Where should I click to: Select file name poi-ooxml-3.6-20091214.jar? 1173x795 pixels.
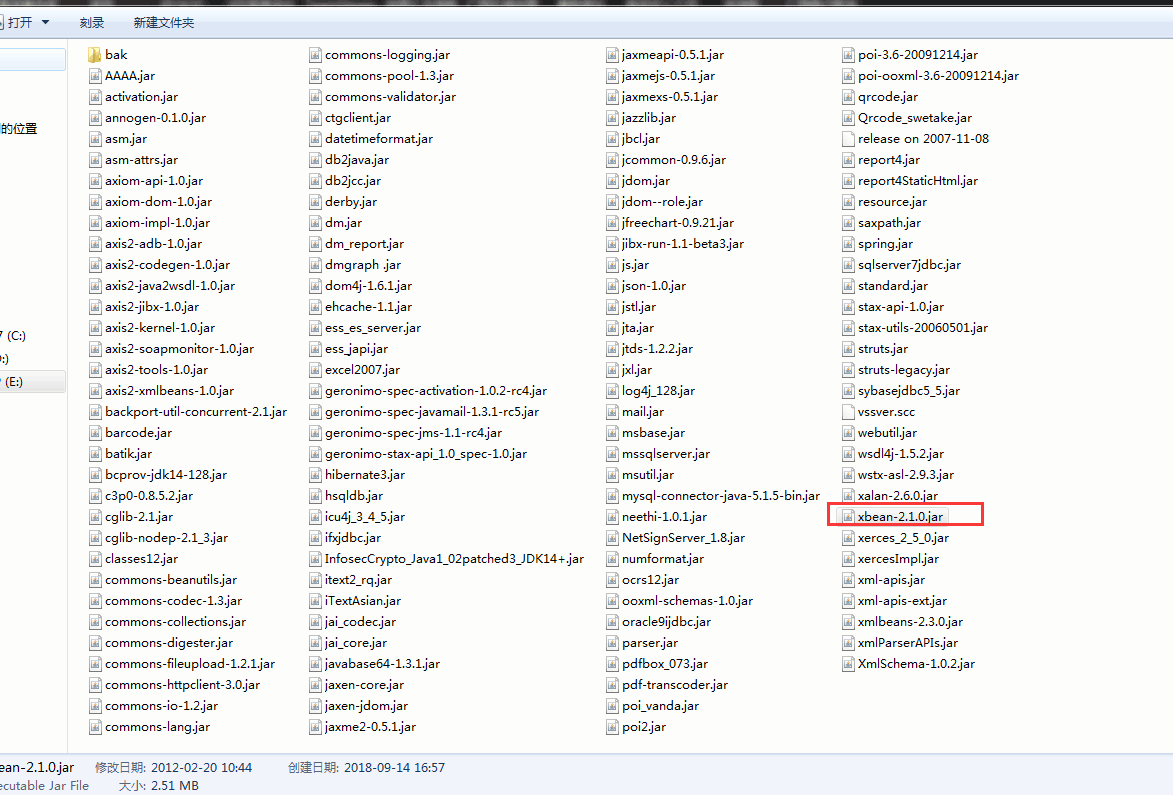[938, 76]
